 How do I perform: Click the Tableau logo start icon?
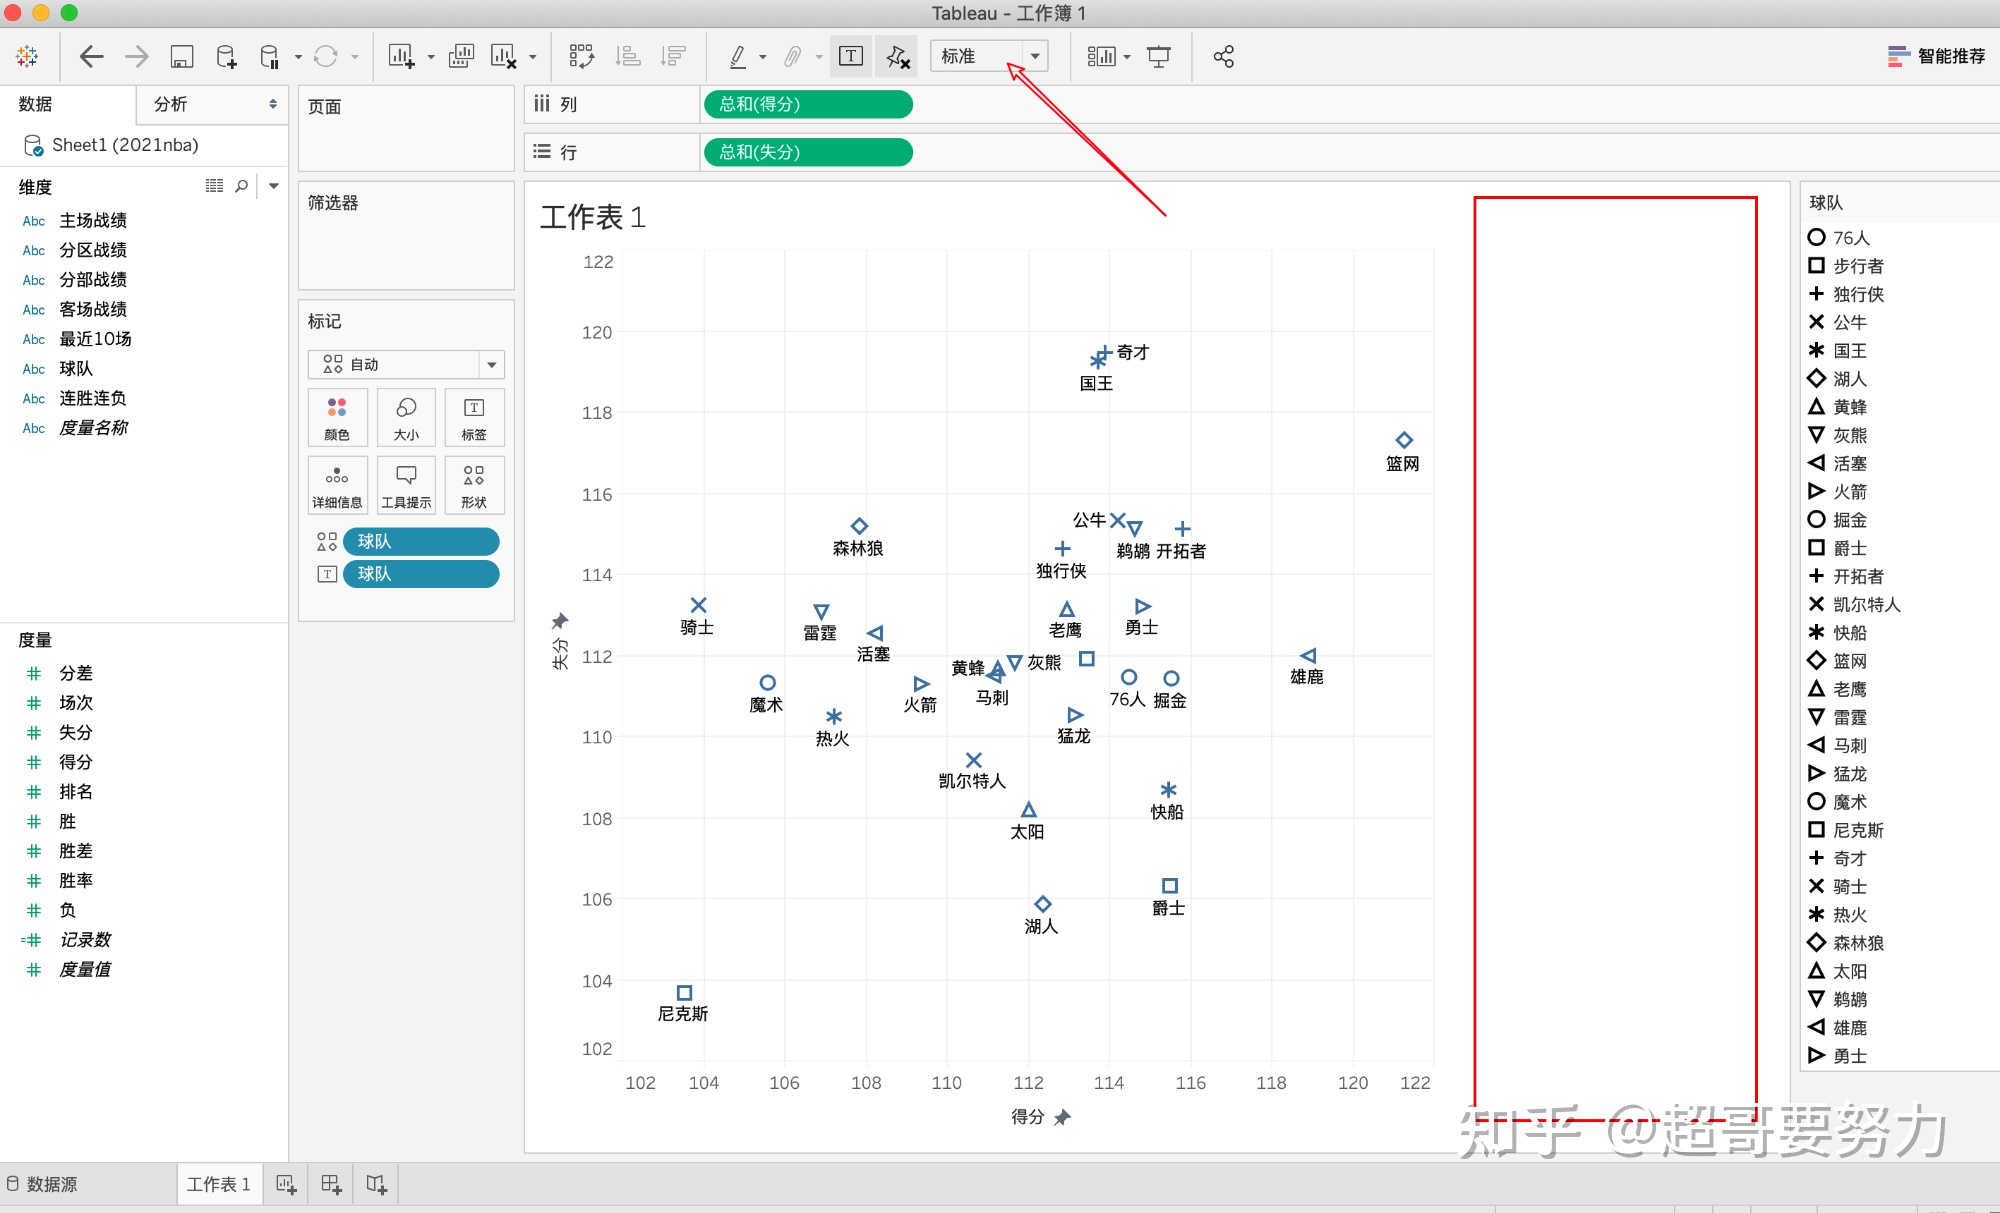[x=27, y=56]
